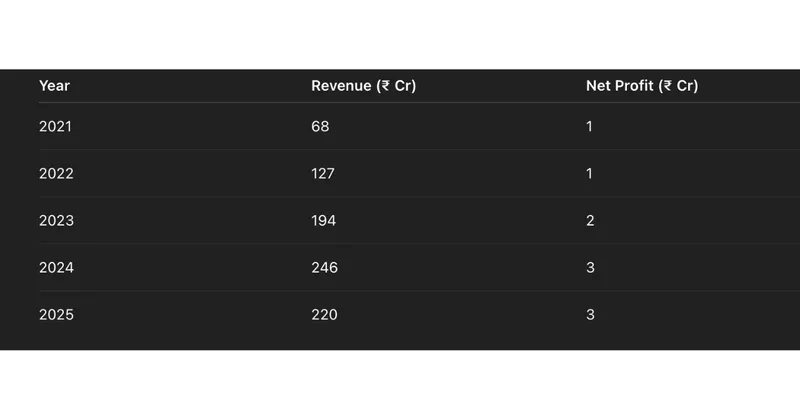
Task: Select the 2023 year cell
Action: pos(56,220)
